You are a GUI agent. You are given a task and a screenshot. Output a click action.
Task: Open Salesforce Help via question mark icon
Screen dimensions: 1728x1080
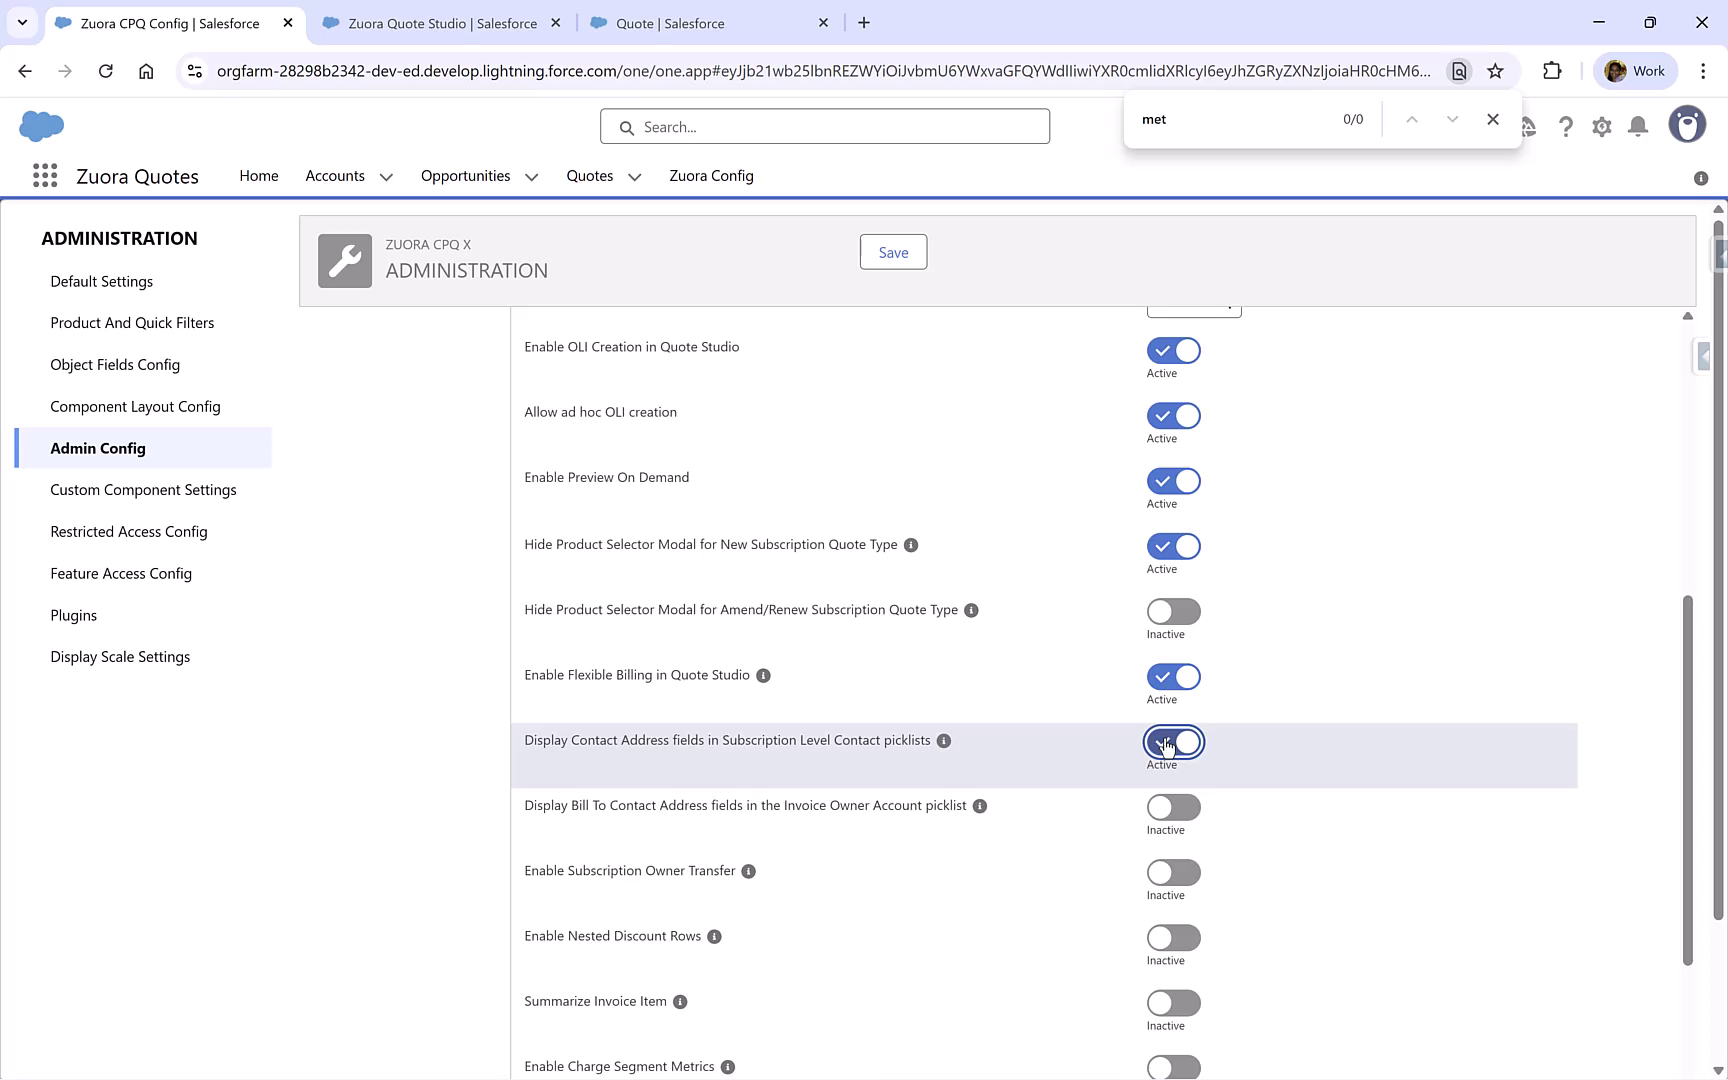click(1566, 126)
